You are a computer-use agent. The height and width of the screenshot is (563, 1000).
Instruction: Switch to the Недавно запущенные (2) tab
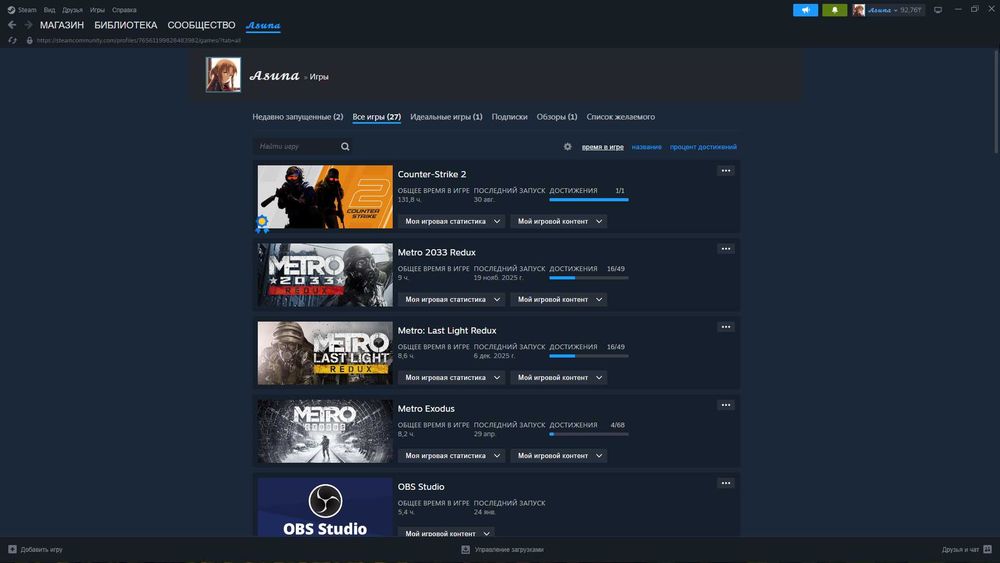click(x=297, y=117)
